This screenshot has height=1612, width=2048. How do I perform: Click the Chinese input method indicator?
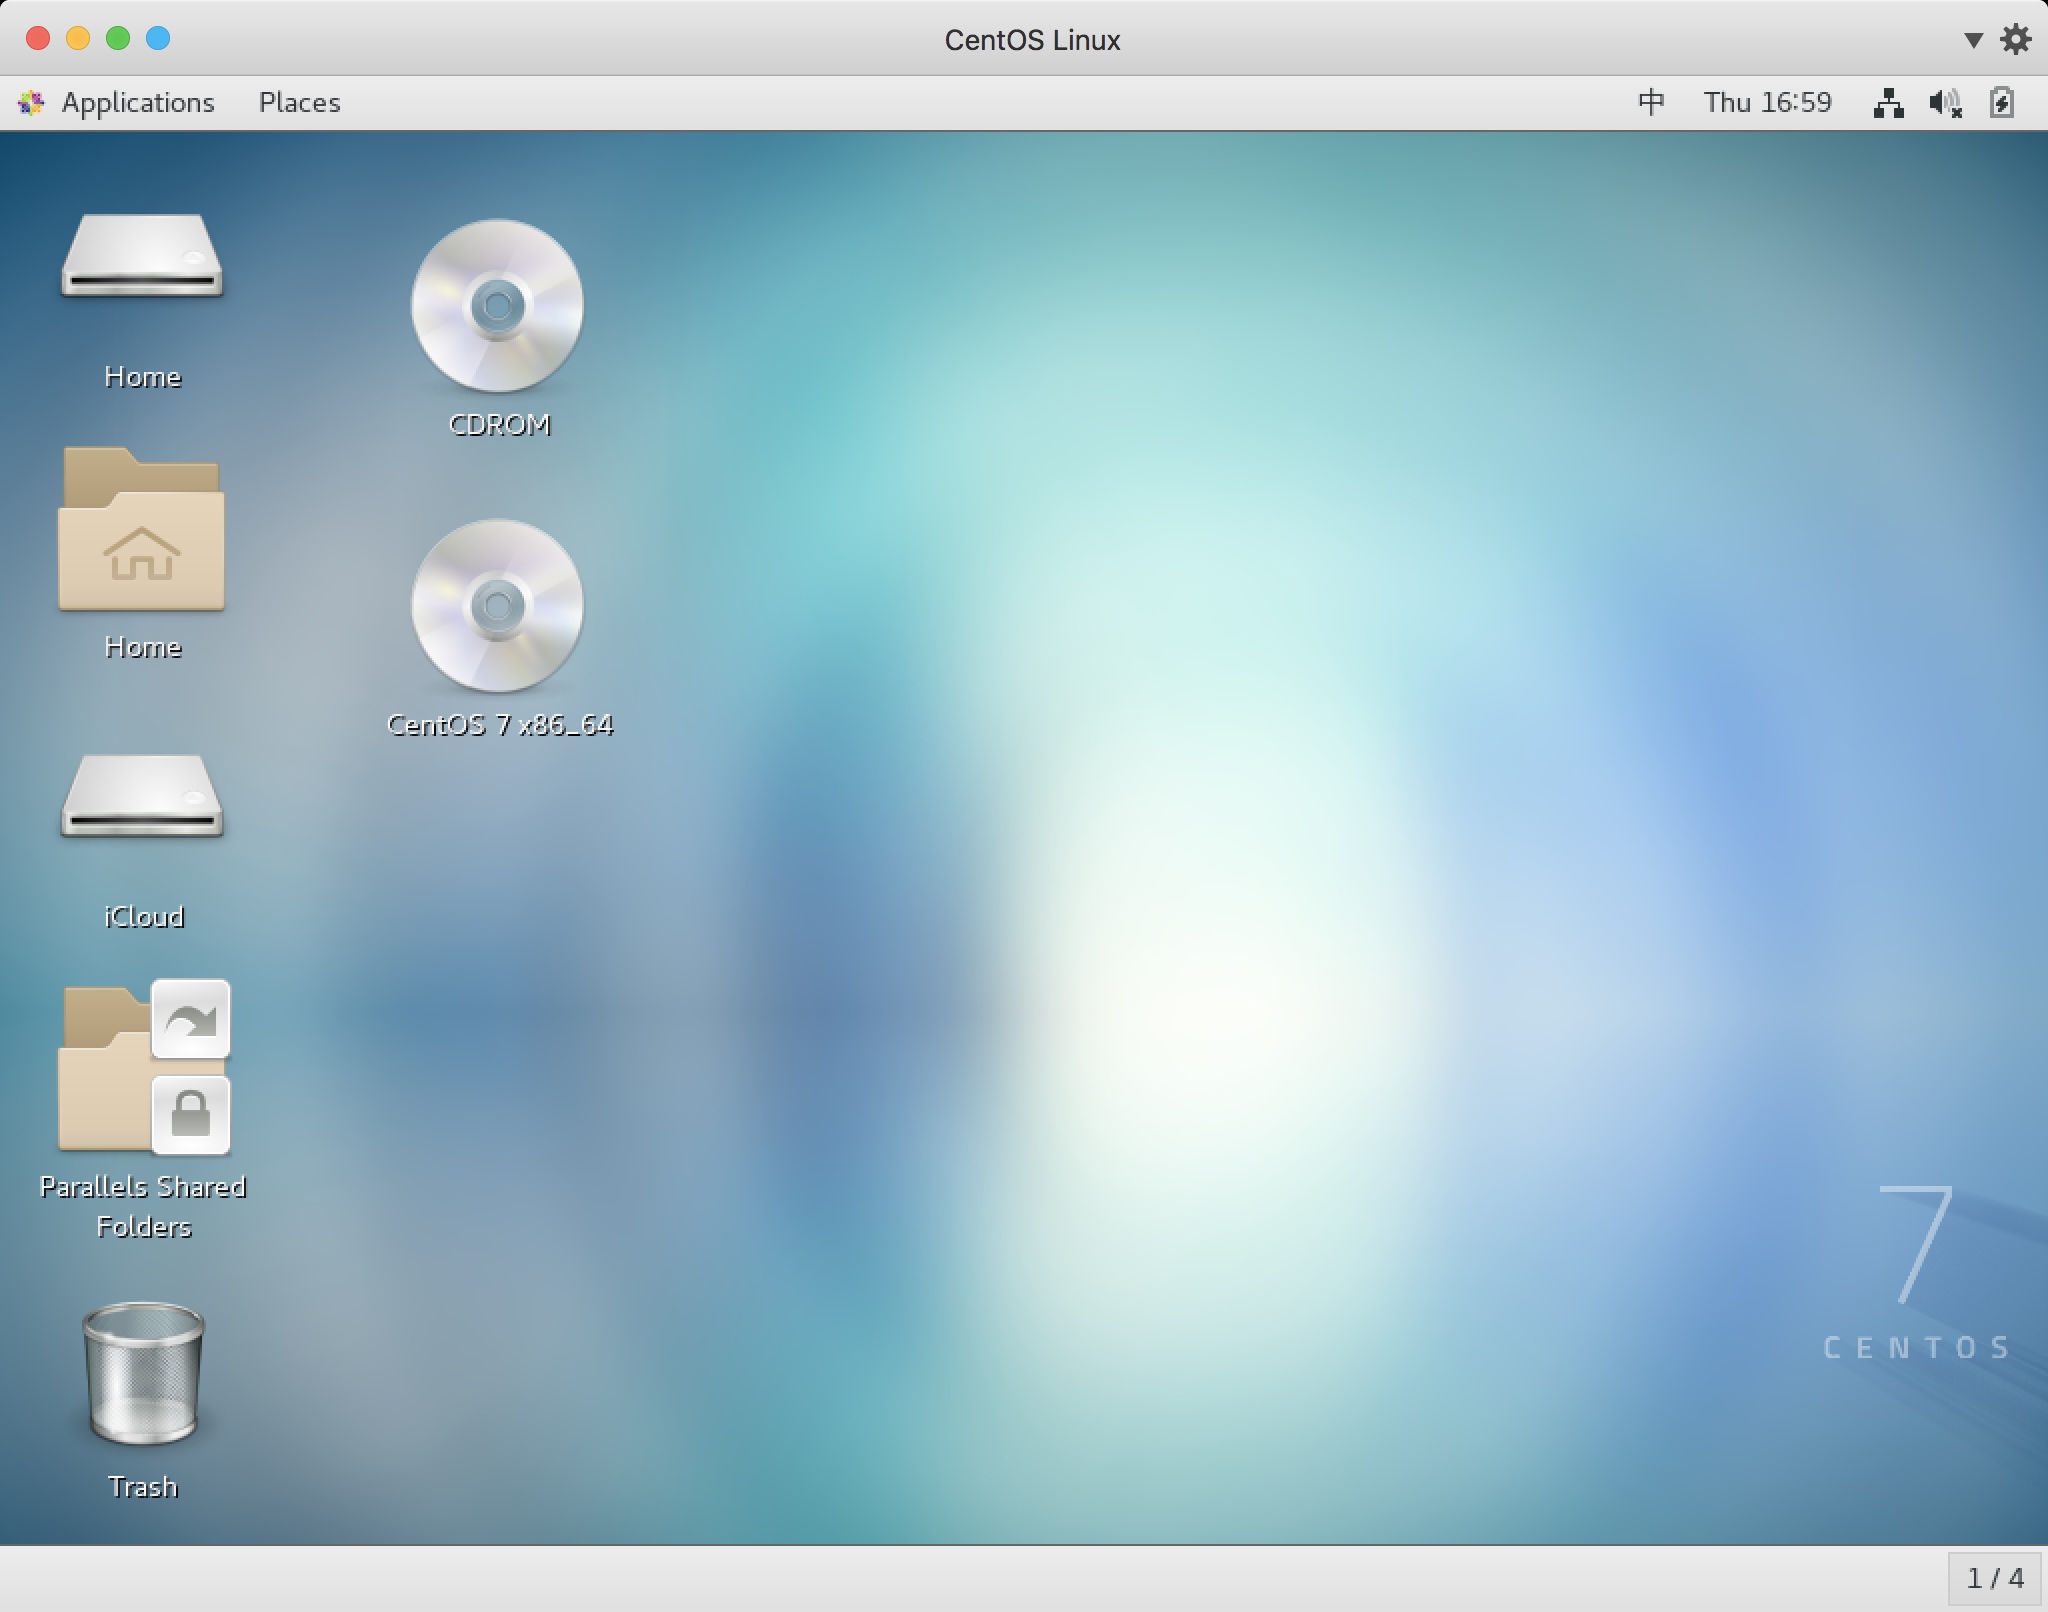1651,102
